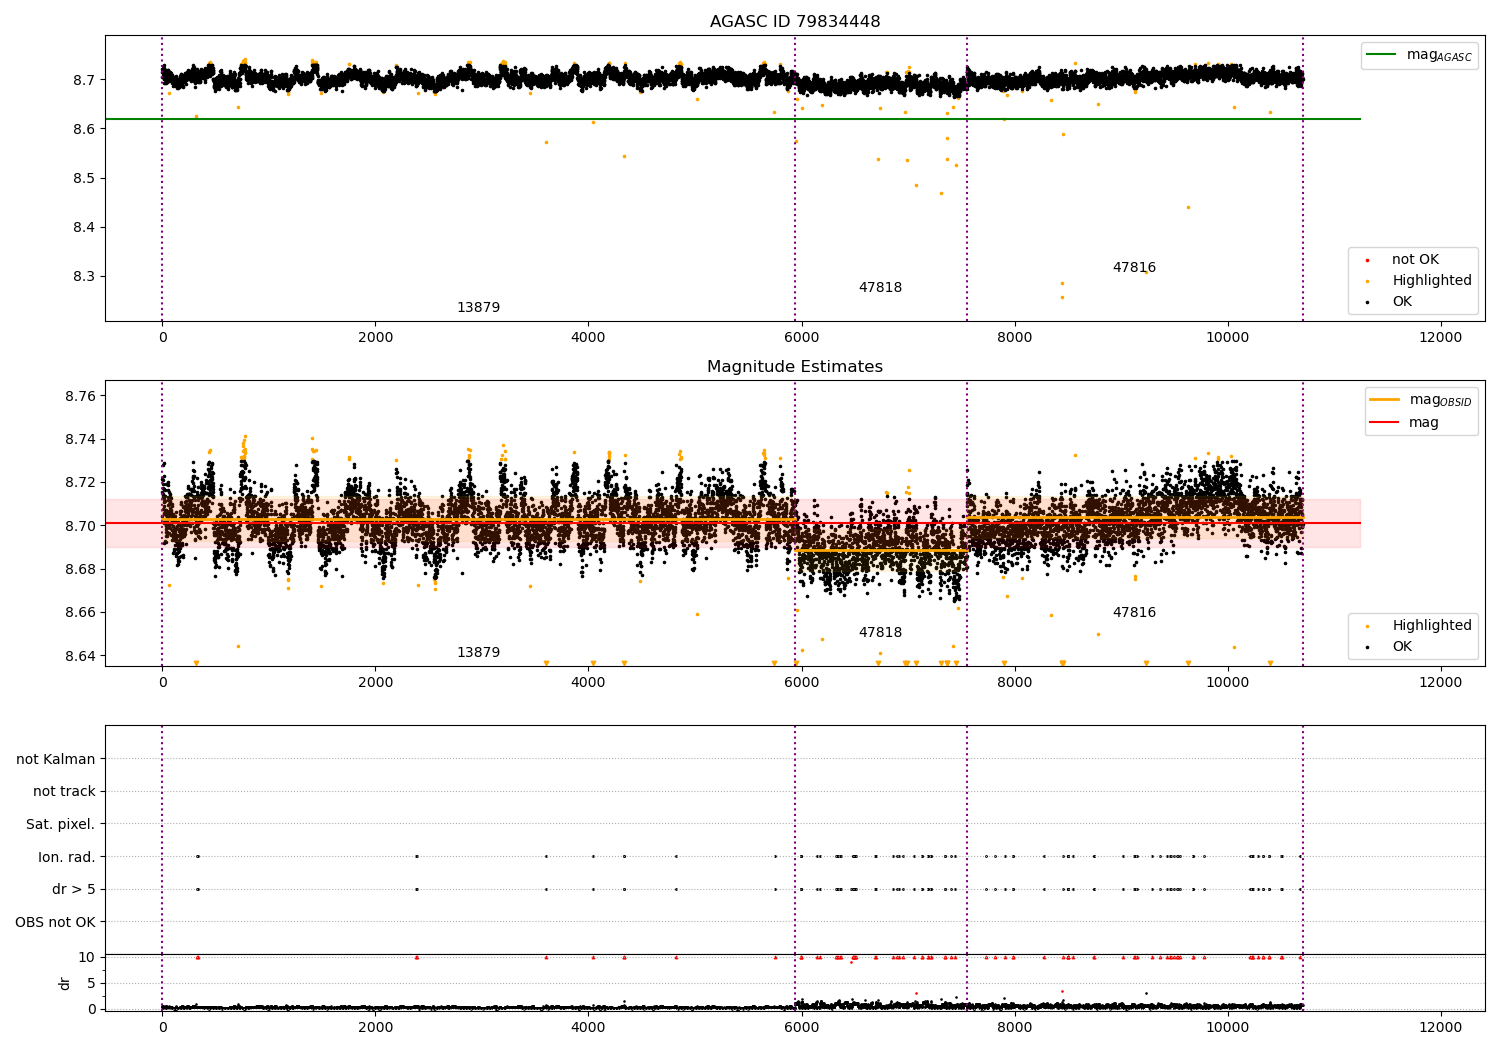Select the mag AGASC legend entry
1500x1050 pixels.
(x=1419, y=55)
